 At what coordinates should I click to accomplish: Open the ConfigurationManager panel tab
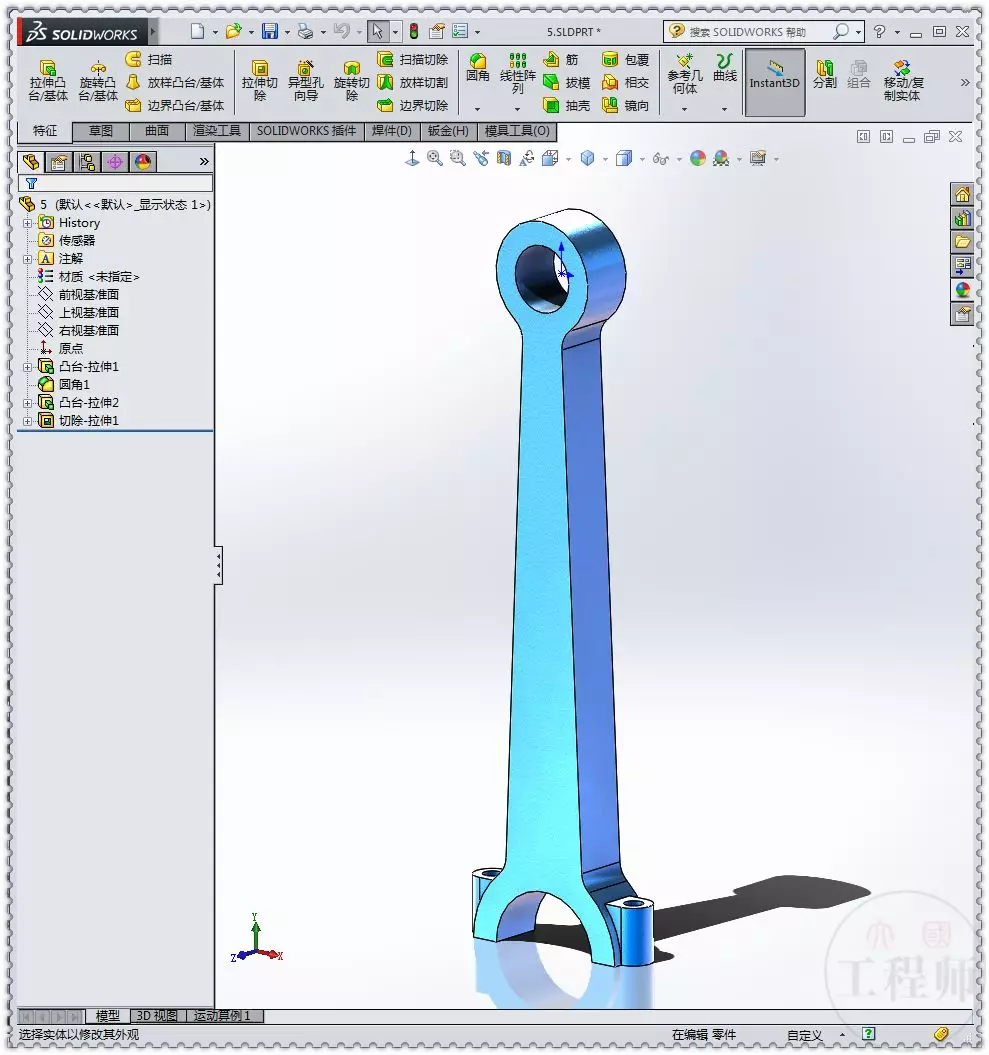[87, 161]
